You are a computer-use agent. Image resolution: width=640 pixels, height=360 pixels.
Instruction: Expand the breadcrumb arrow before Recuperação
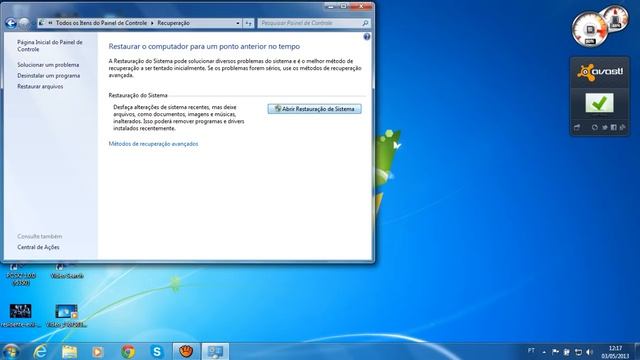[x=152, y=23]
